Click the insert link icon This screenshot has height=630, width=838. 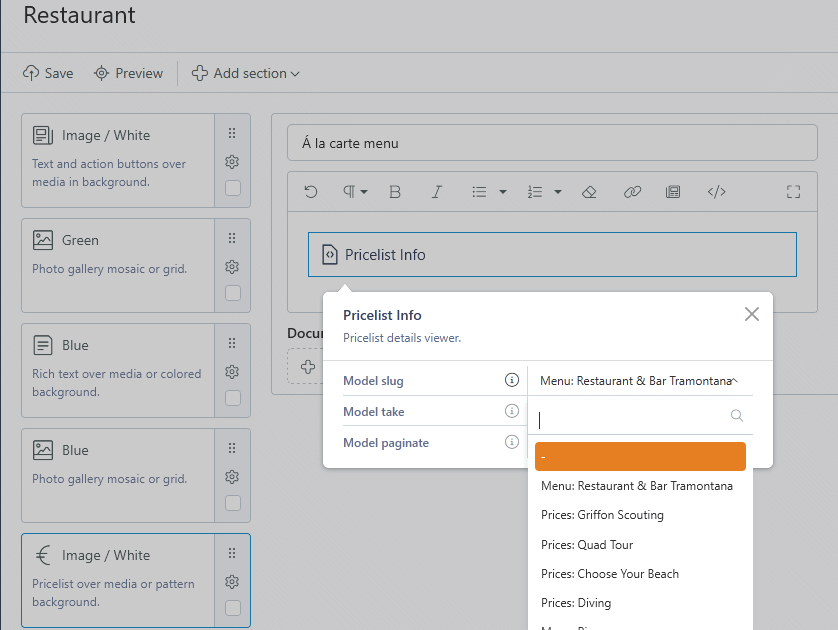point(632,192)
